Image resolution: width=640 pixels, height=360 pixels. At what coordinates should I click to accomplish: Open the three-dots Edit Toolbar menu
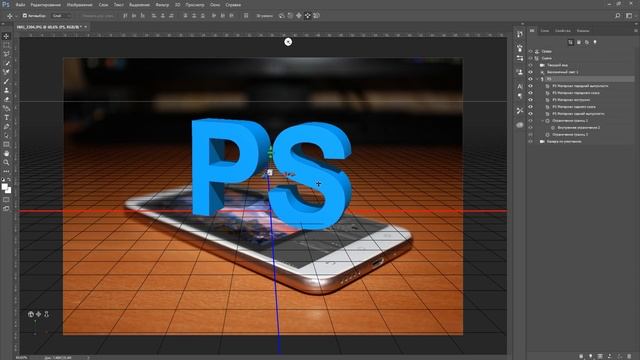pyautogui.click(x=6, y=171)
